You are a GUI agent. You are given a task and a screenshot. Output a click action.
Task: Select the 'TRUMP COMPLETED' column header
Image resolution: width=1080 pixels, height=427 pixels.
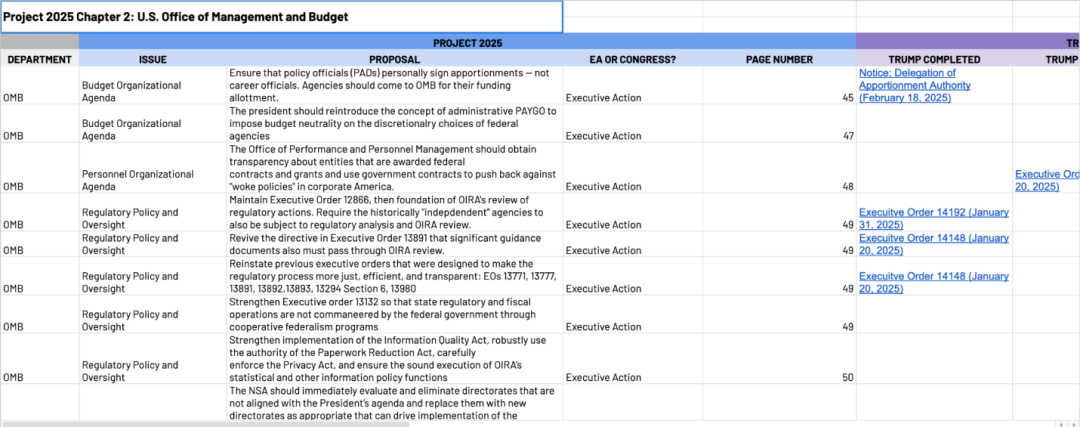[x=933, y=59]
